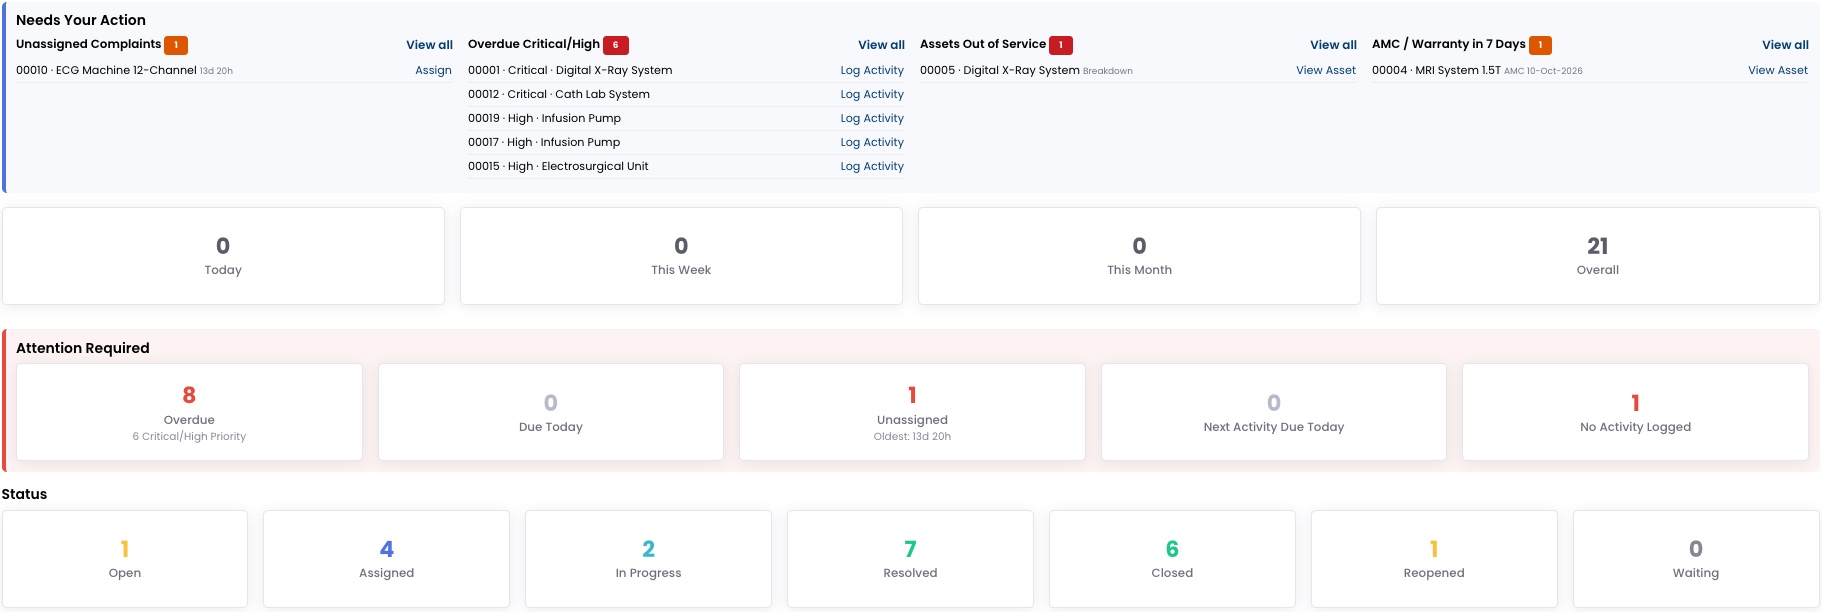Select row 00001 · Critical · Digital X-Ray System

tap(686, 70)
